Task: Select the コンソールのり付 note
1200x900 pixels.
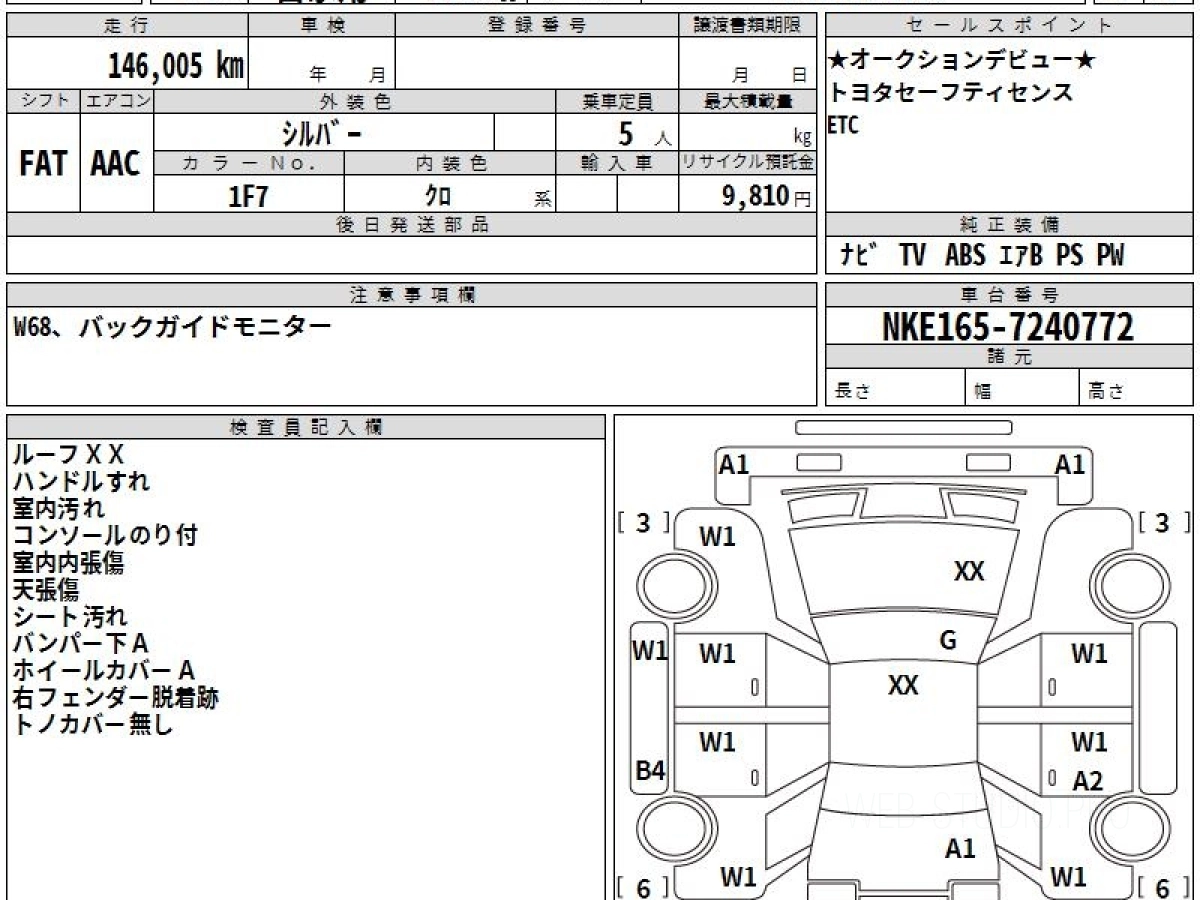Action: pyautogui.click(x=105, y=536)
